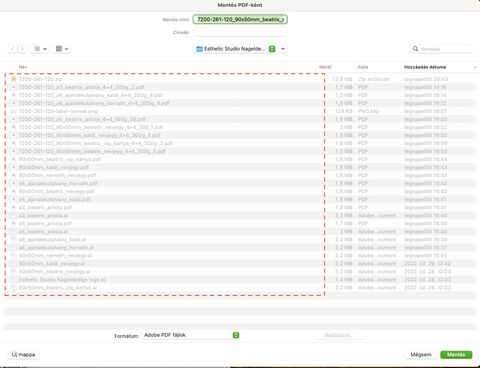480x368 pixels.
Task: Go forward with the right arrow
Action: coord(22,49)
